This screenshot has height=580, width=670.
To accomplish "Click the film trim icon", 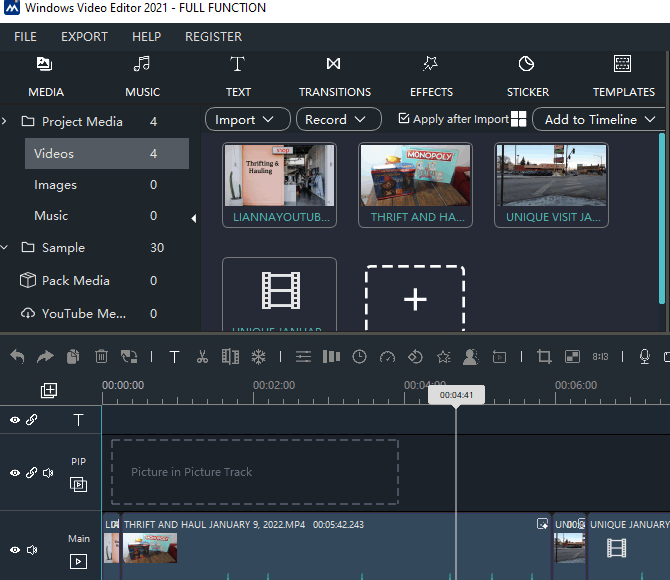I will (230, 356).
